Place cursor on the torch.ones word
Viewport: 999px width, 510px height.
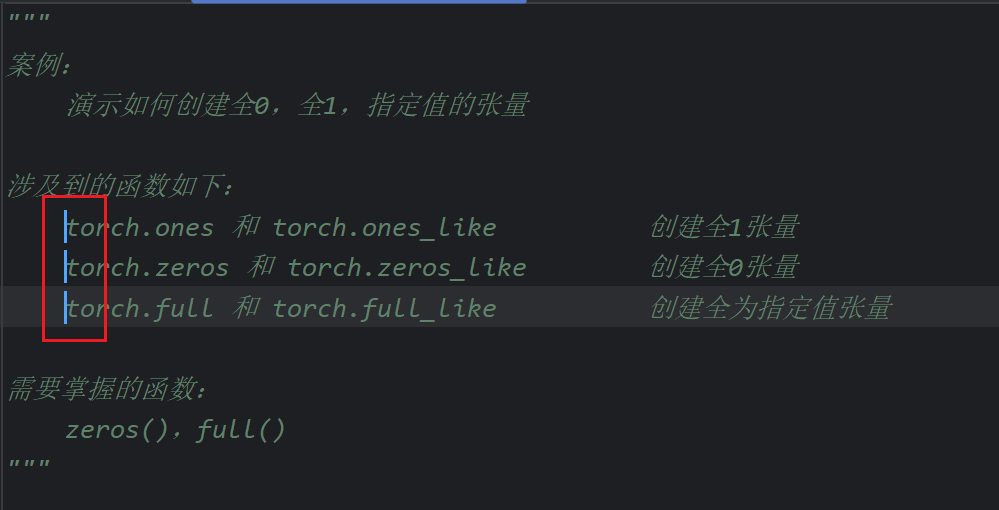point(140,228)
